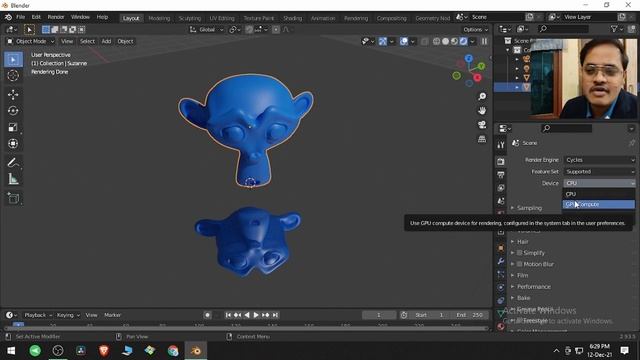This screenshot has width=640, height=360.
Task: Select the Measure tool
Action: pyautogui.click(x=13, y=179)
